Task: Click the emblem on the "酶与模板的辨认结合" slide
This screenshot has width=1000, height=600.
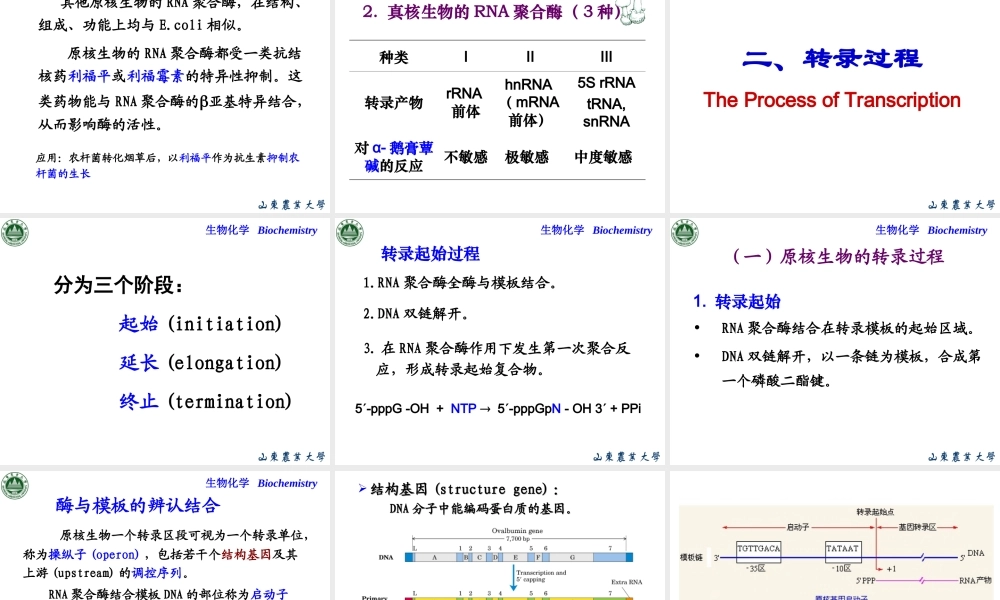Action: click(15, 485)
